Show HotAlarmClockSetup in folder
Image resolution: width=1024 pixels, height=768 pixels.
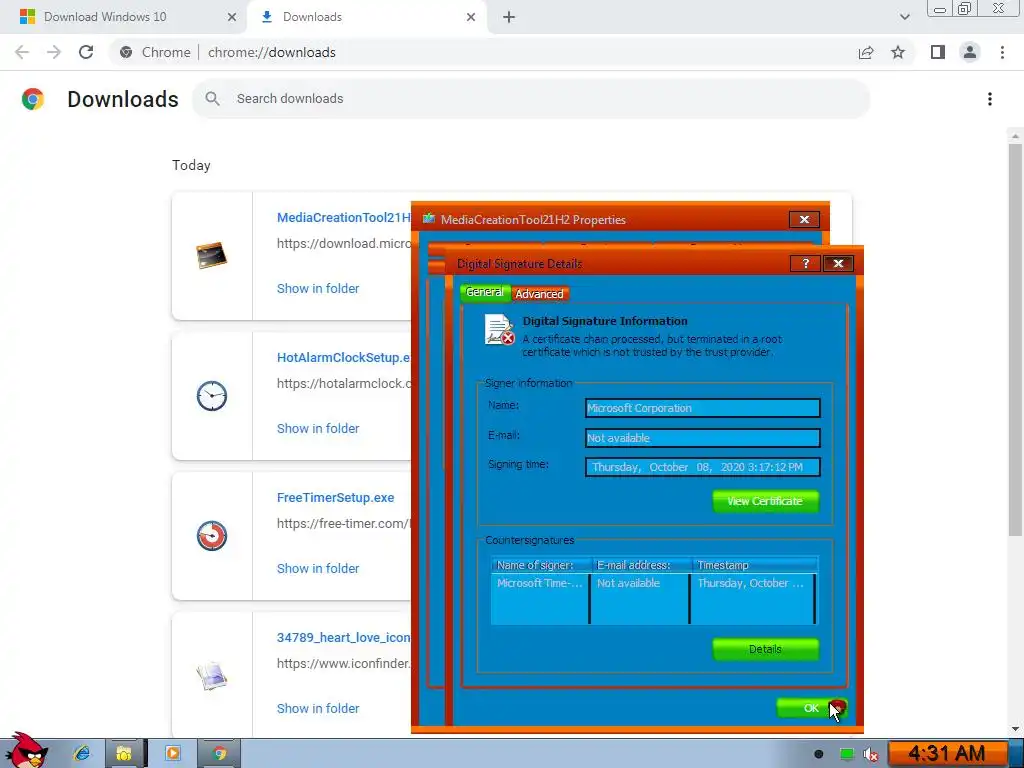click(x=318, y=428)
